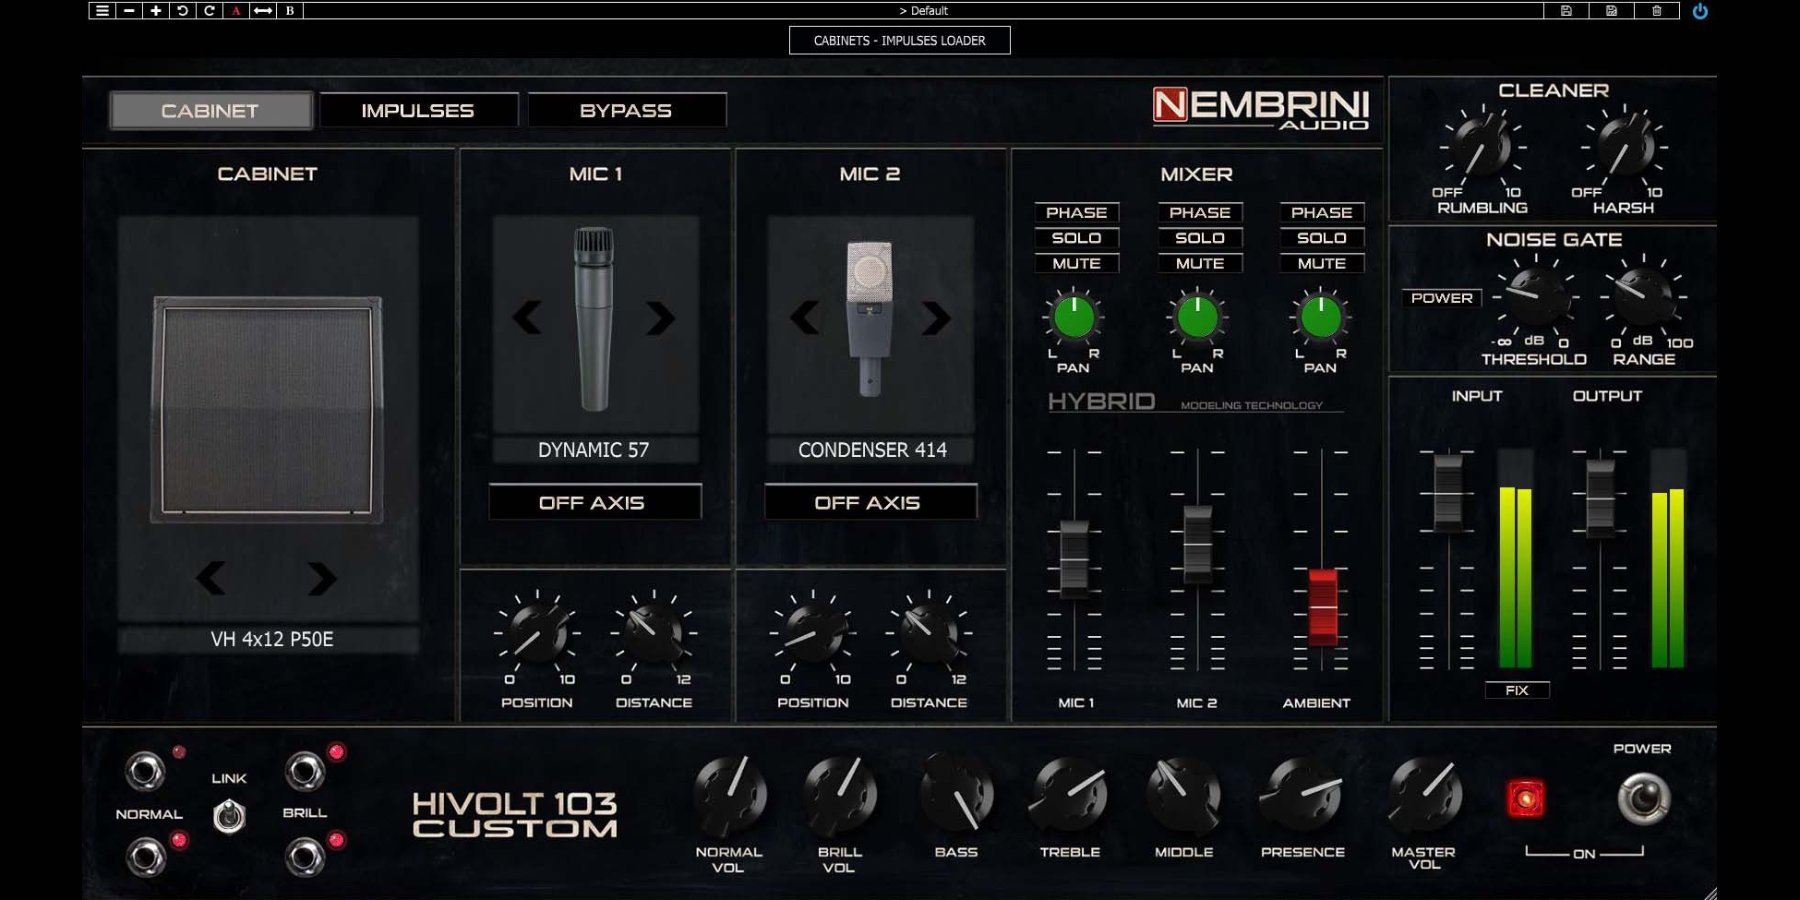
Task: Switch to the IMPULSES tab
Action: [418, 111]
